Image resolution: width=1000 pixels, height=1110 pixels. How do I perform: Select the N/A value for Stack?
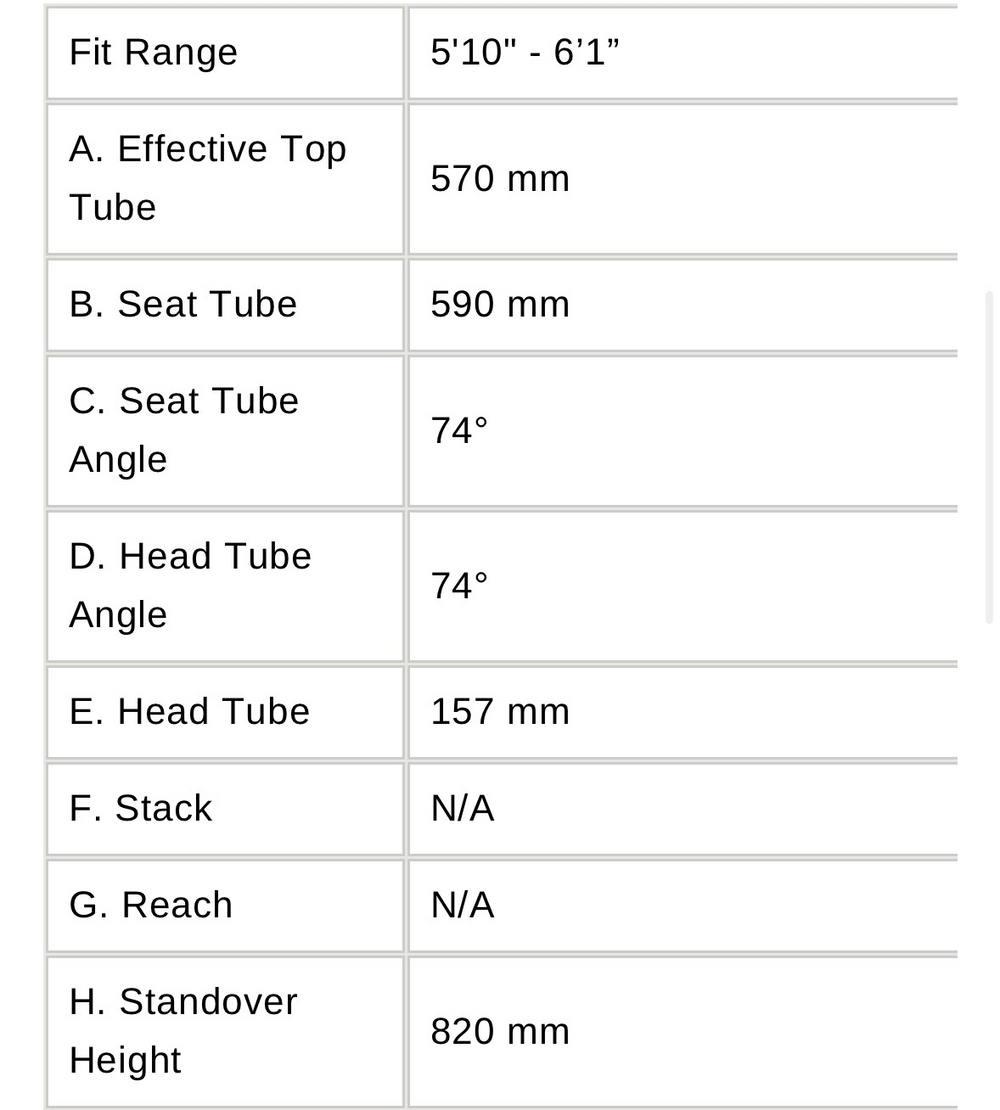click(462, 808)
